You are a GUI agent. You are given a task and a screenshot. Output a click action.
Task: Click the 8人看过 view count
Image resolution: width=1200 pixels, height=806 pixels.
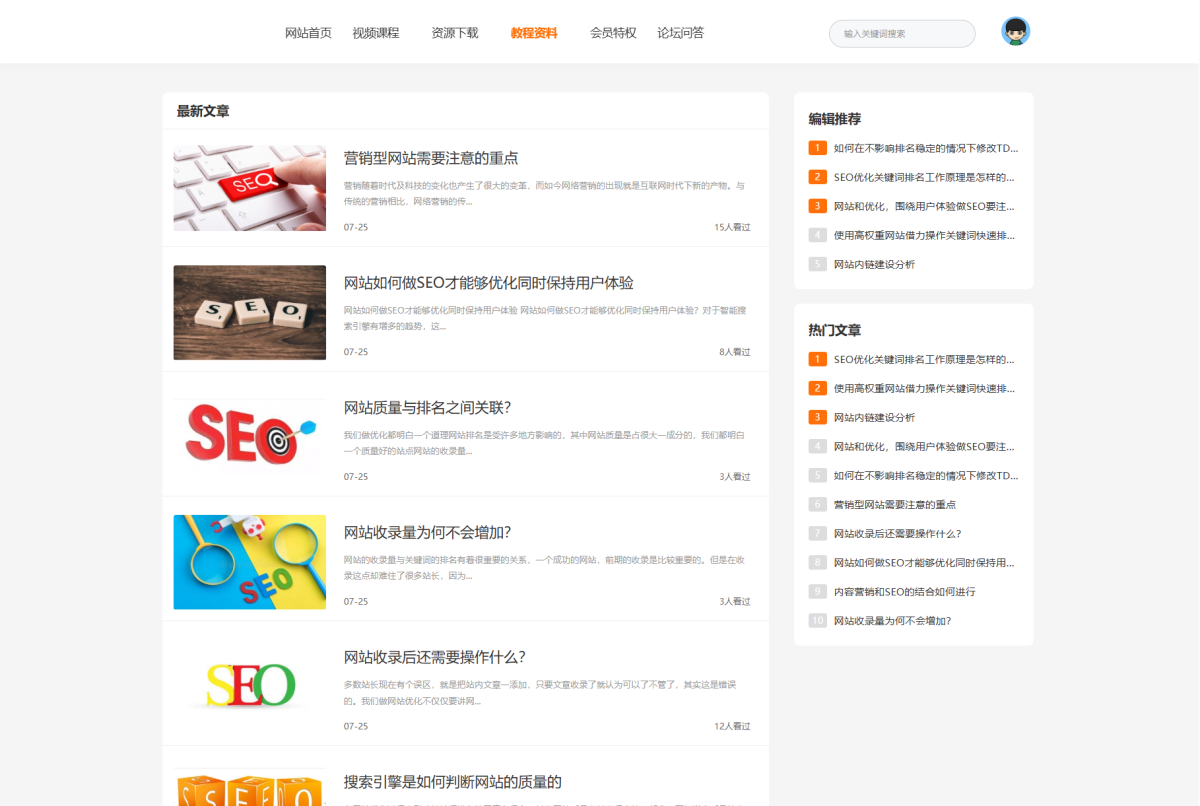point(735,352)
